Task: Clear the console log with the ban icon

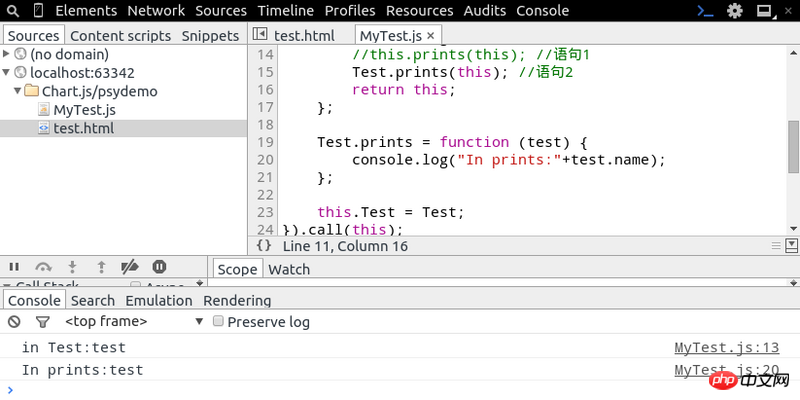Action: pos(14,322)
